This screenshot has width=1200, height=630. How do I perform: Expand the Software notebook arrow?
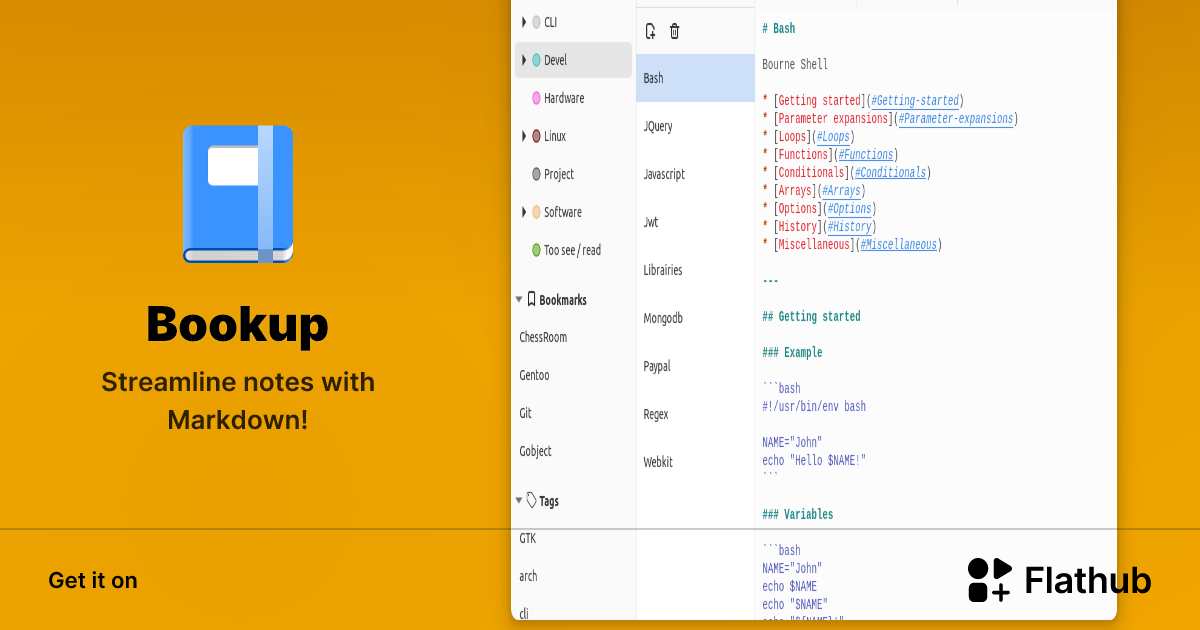(523, 212)
